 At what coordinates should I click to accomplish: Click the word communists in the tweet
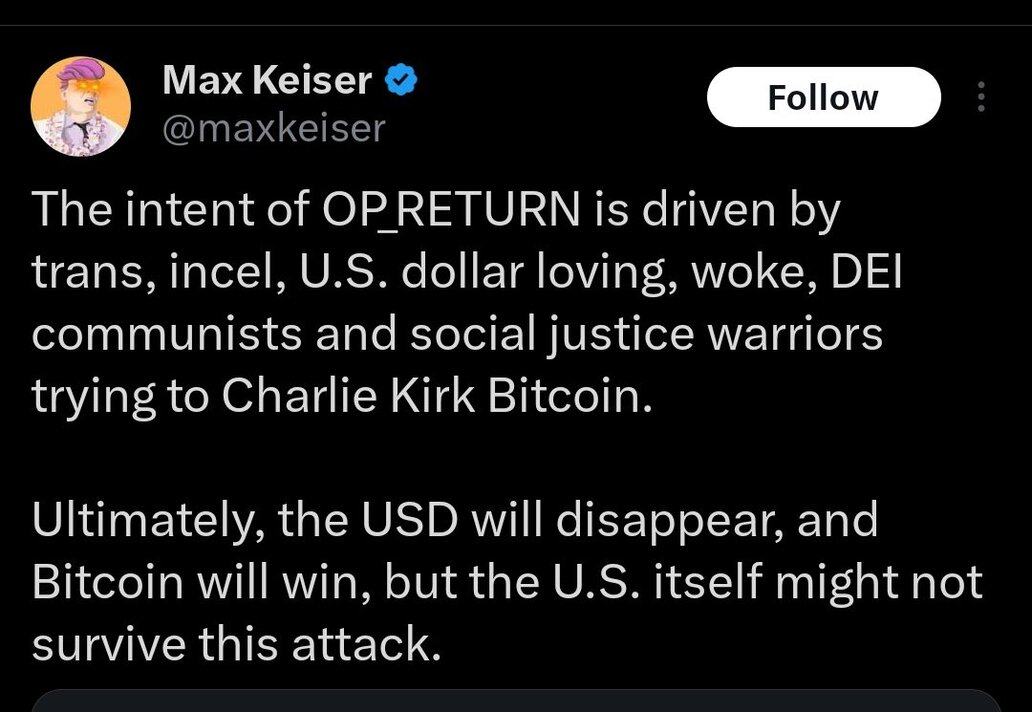(168, 334)
